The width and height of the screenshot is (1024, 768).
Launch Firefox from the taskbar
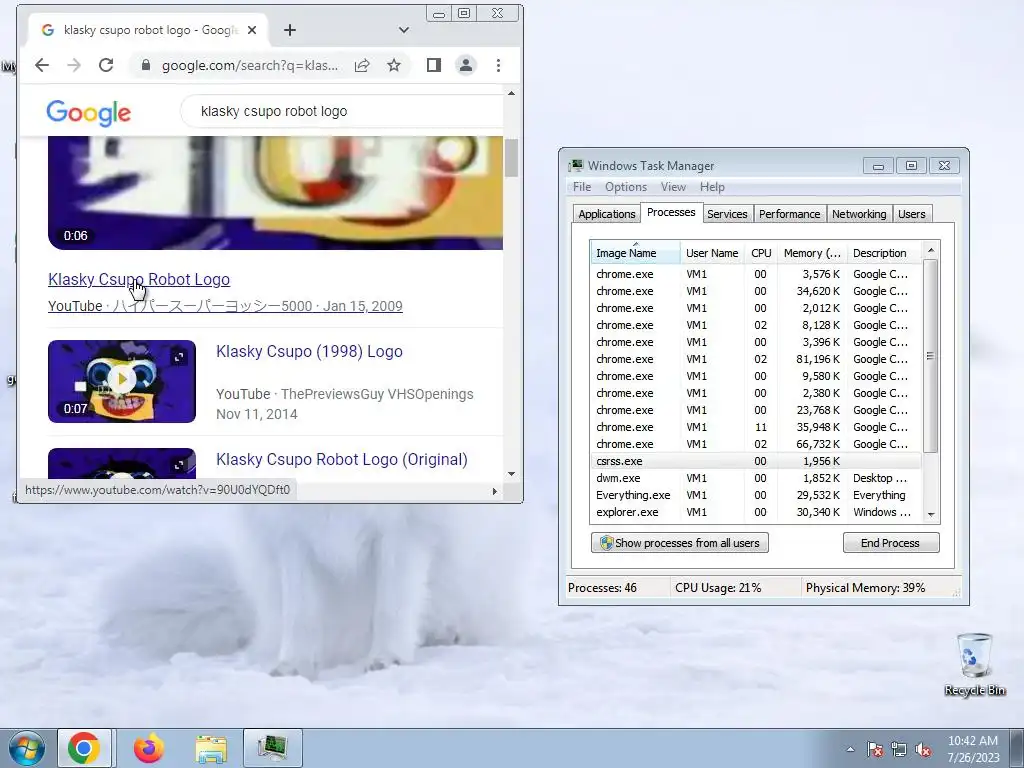click(149, 748)
